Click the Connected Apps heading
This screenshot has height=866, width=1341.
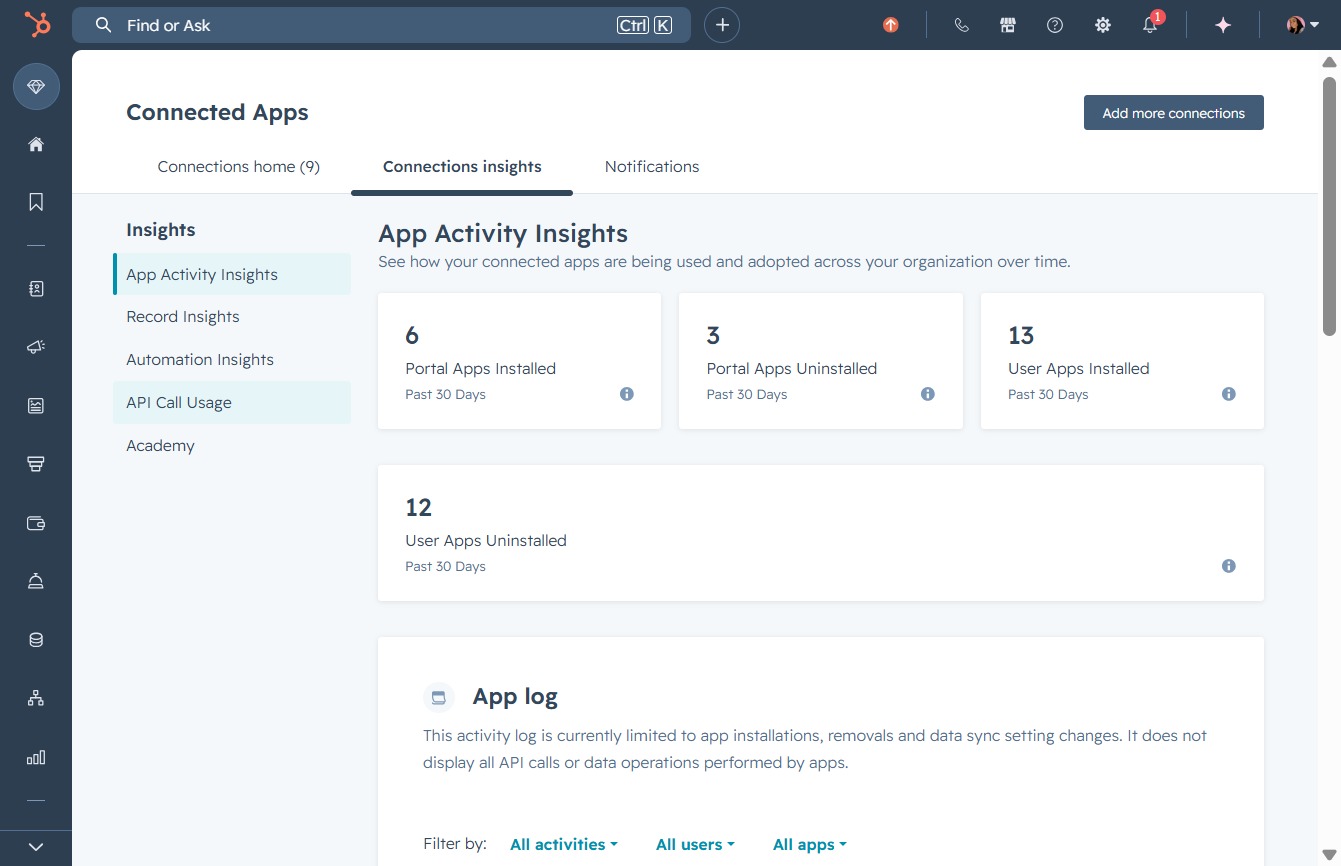(x=217, y=113)
